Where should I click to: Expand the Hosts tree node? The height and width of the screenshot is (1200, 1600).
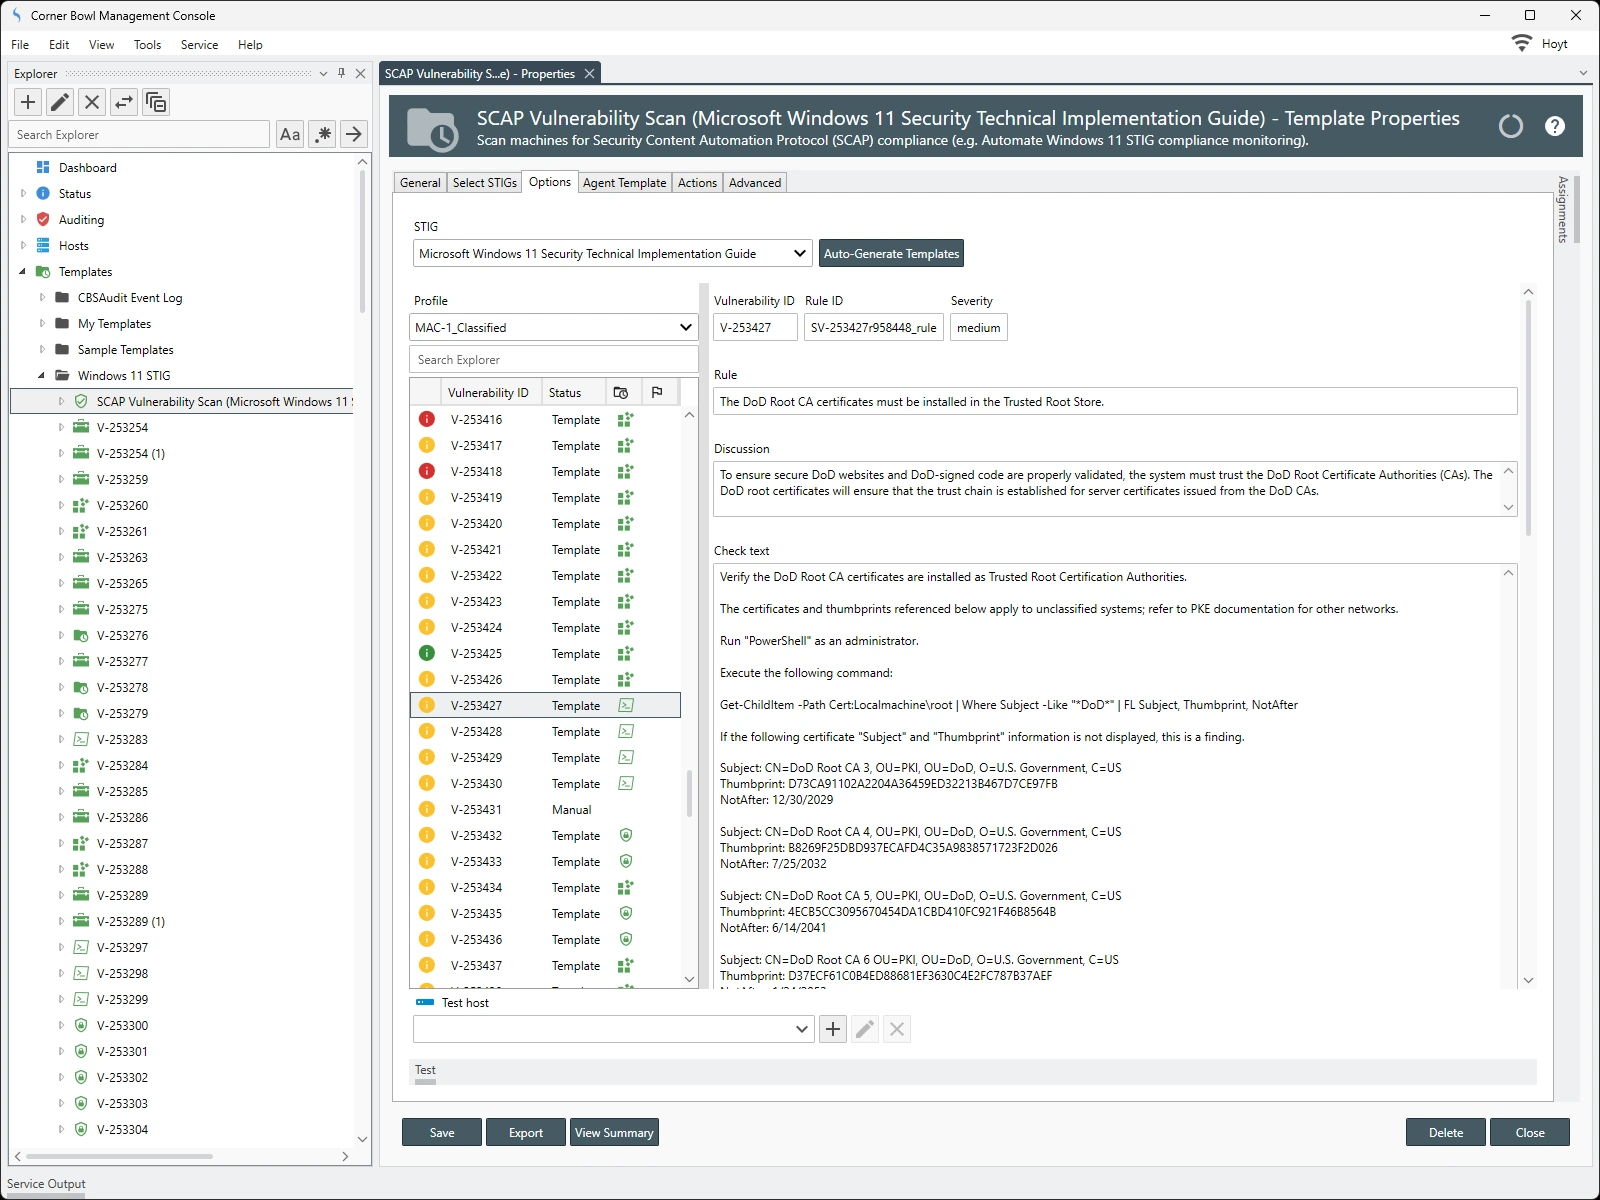click(23, 246)
